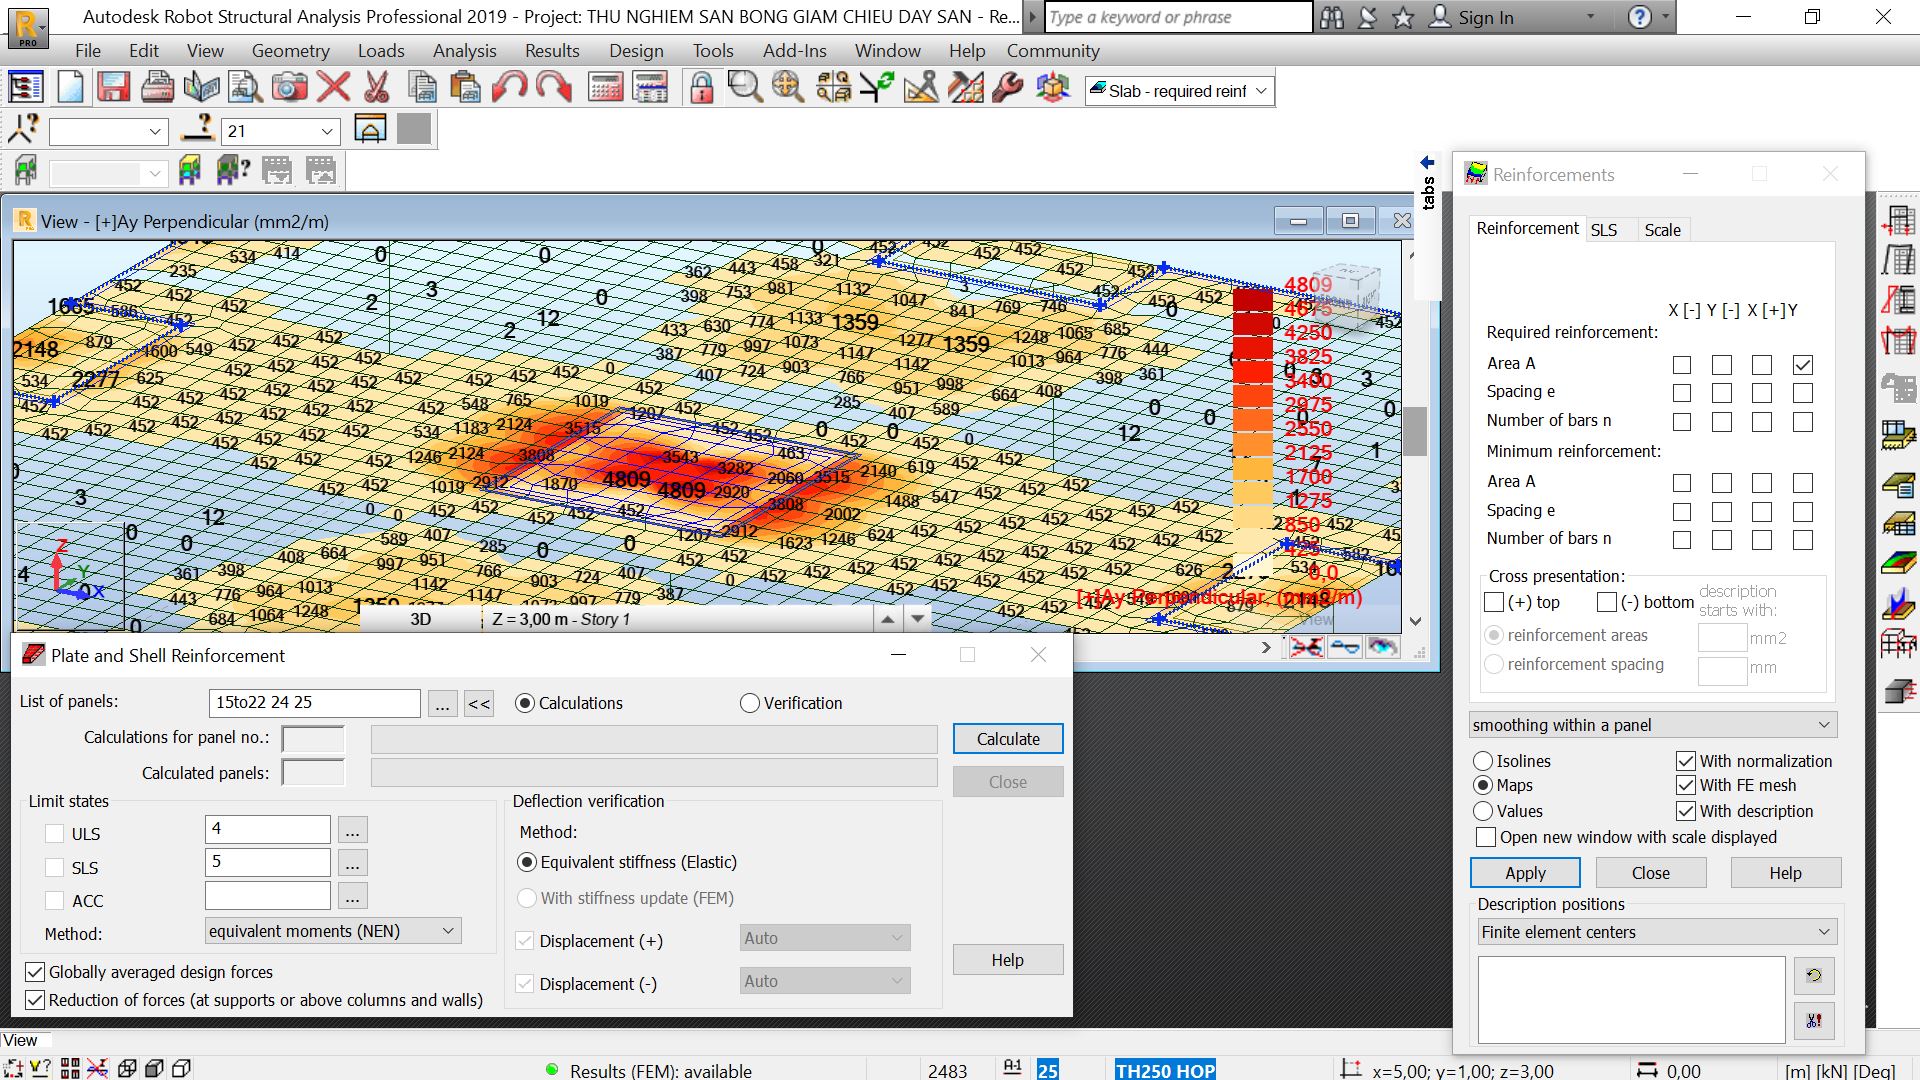Click the red X delete icon
This screenshot has height=1080, width=1920.
point(333,89)
